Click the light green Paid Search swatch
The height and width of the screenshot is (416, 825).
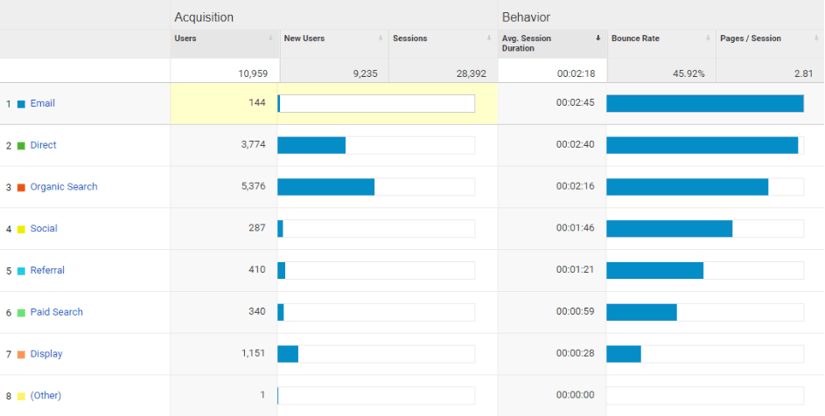point(21,313)
